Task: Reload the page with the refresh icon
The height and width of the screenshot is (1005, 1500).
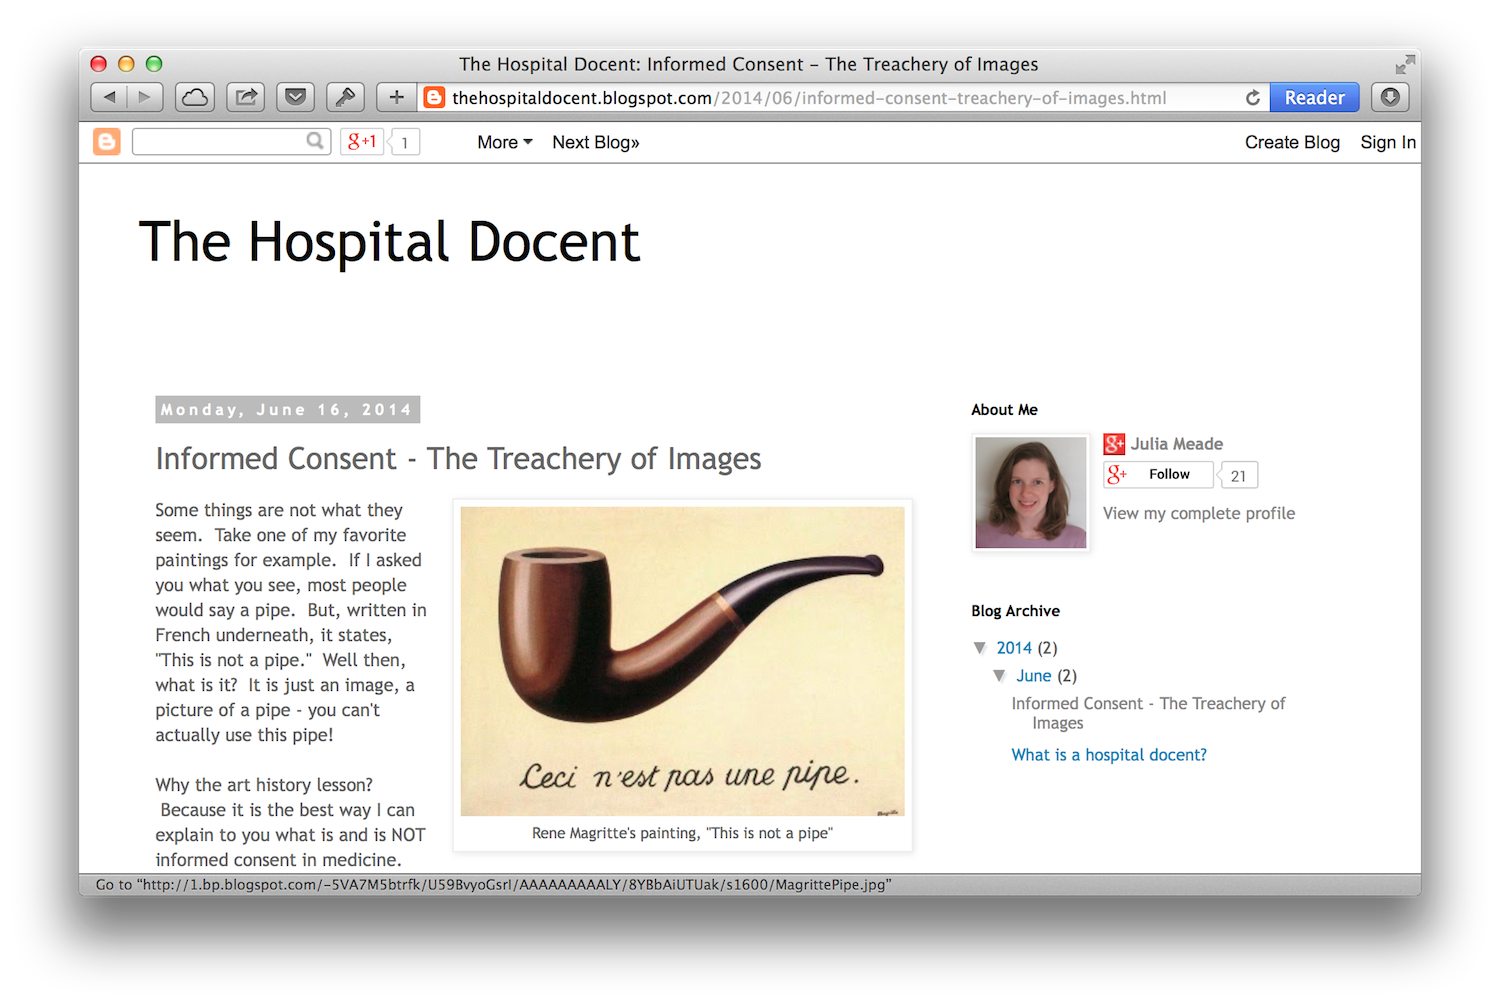Action: coord(1253,97)
